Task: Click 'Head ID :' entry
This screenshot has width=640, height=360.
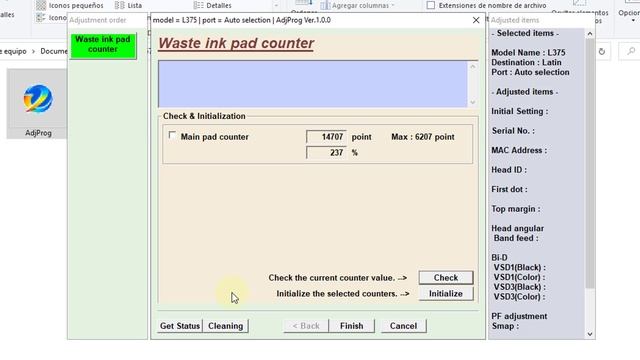Action: click(509, 170)
